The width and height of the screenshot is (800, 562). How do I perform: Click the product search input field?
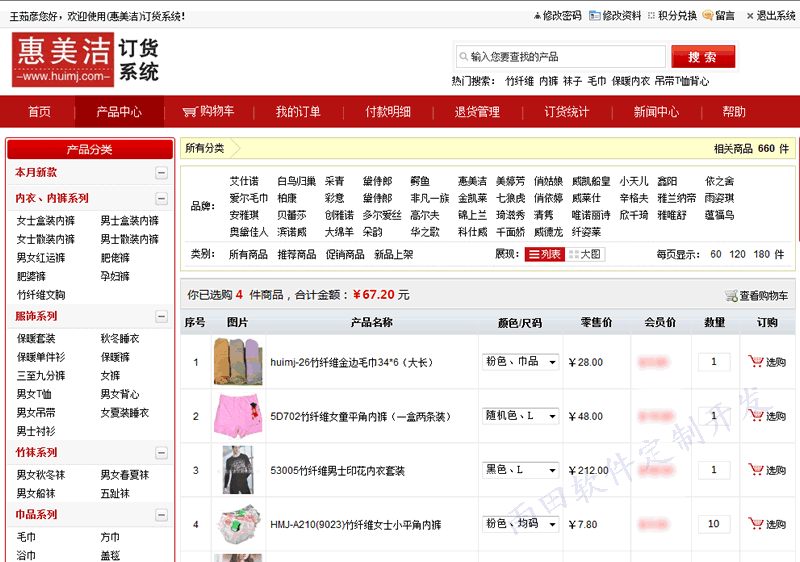561,57
